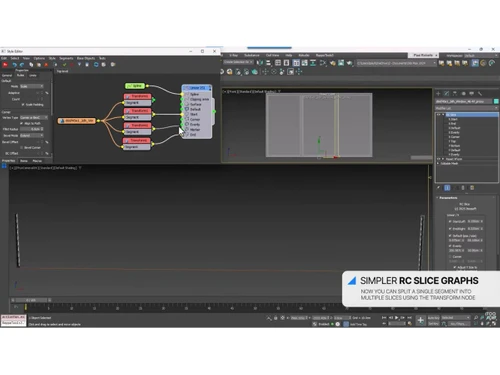Toggle the StartLeft checkbox in Parameters
The image size is (500, 375).
(450, 221)
